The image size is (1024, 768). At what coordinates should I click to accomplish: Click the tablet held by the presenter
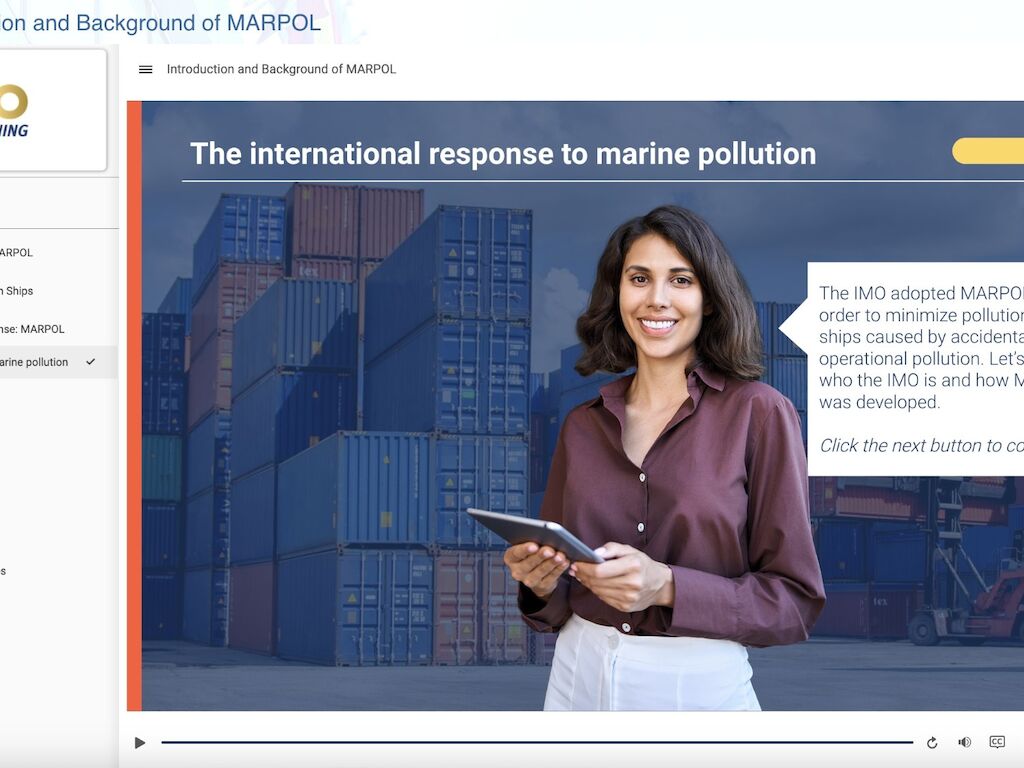point(535,535)
